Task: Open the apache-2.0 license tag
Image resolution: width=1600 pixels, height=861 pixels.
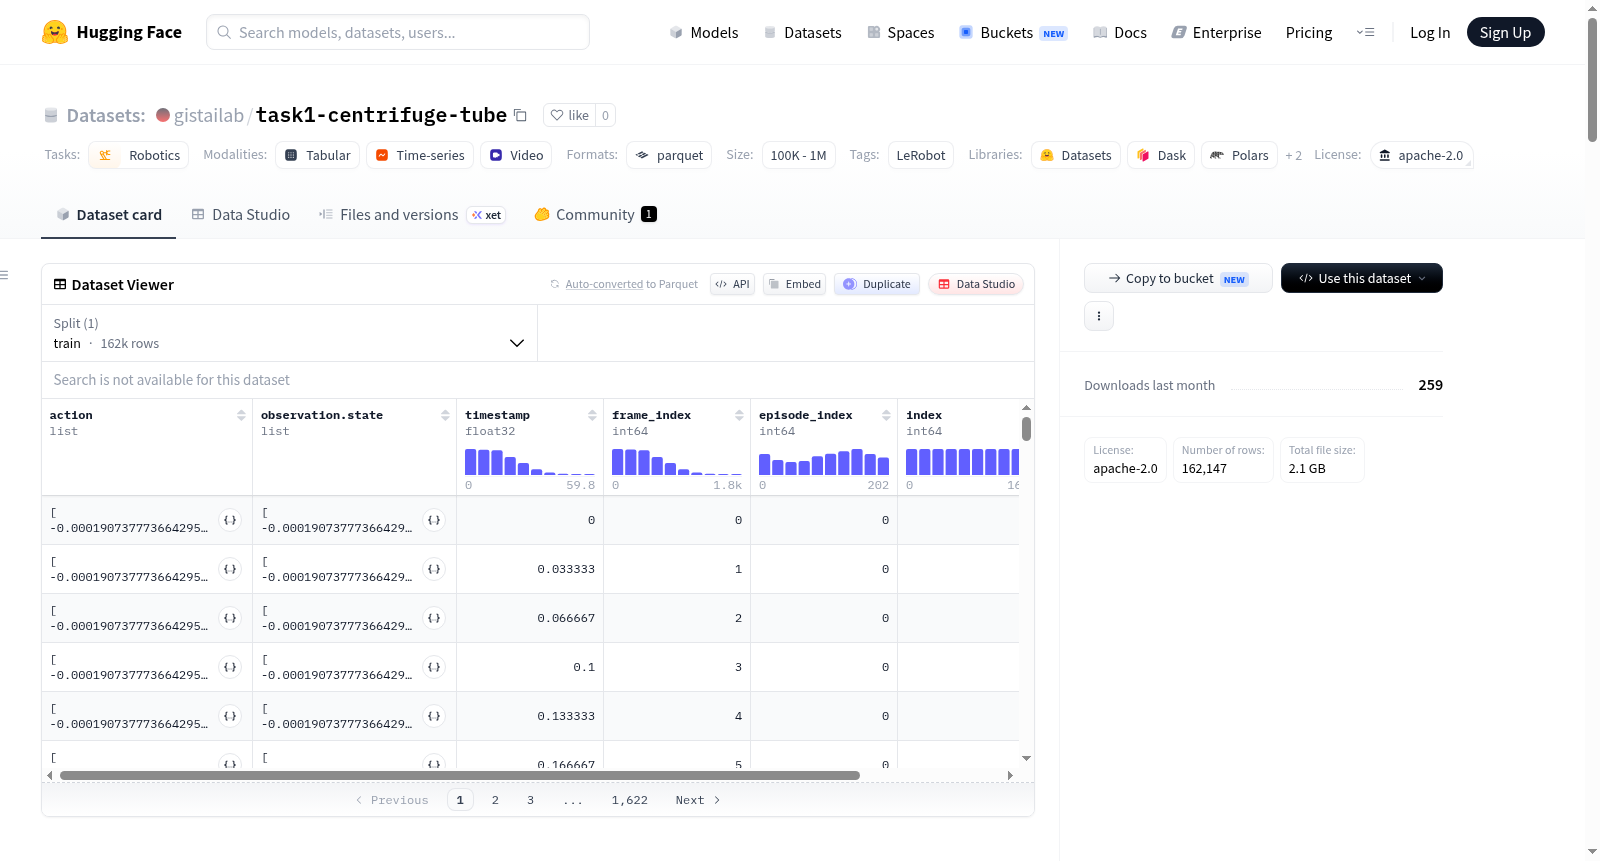Action: pos(1421,155)
